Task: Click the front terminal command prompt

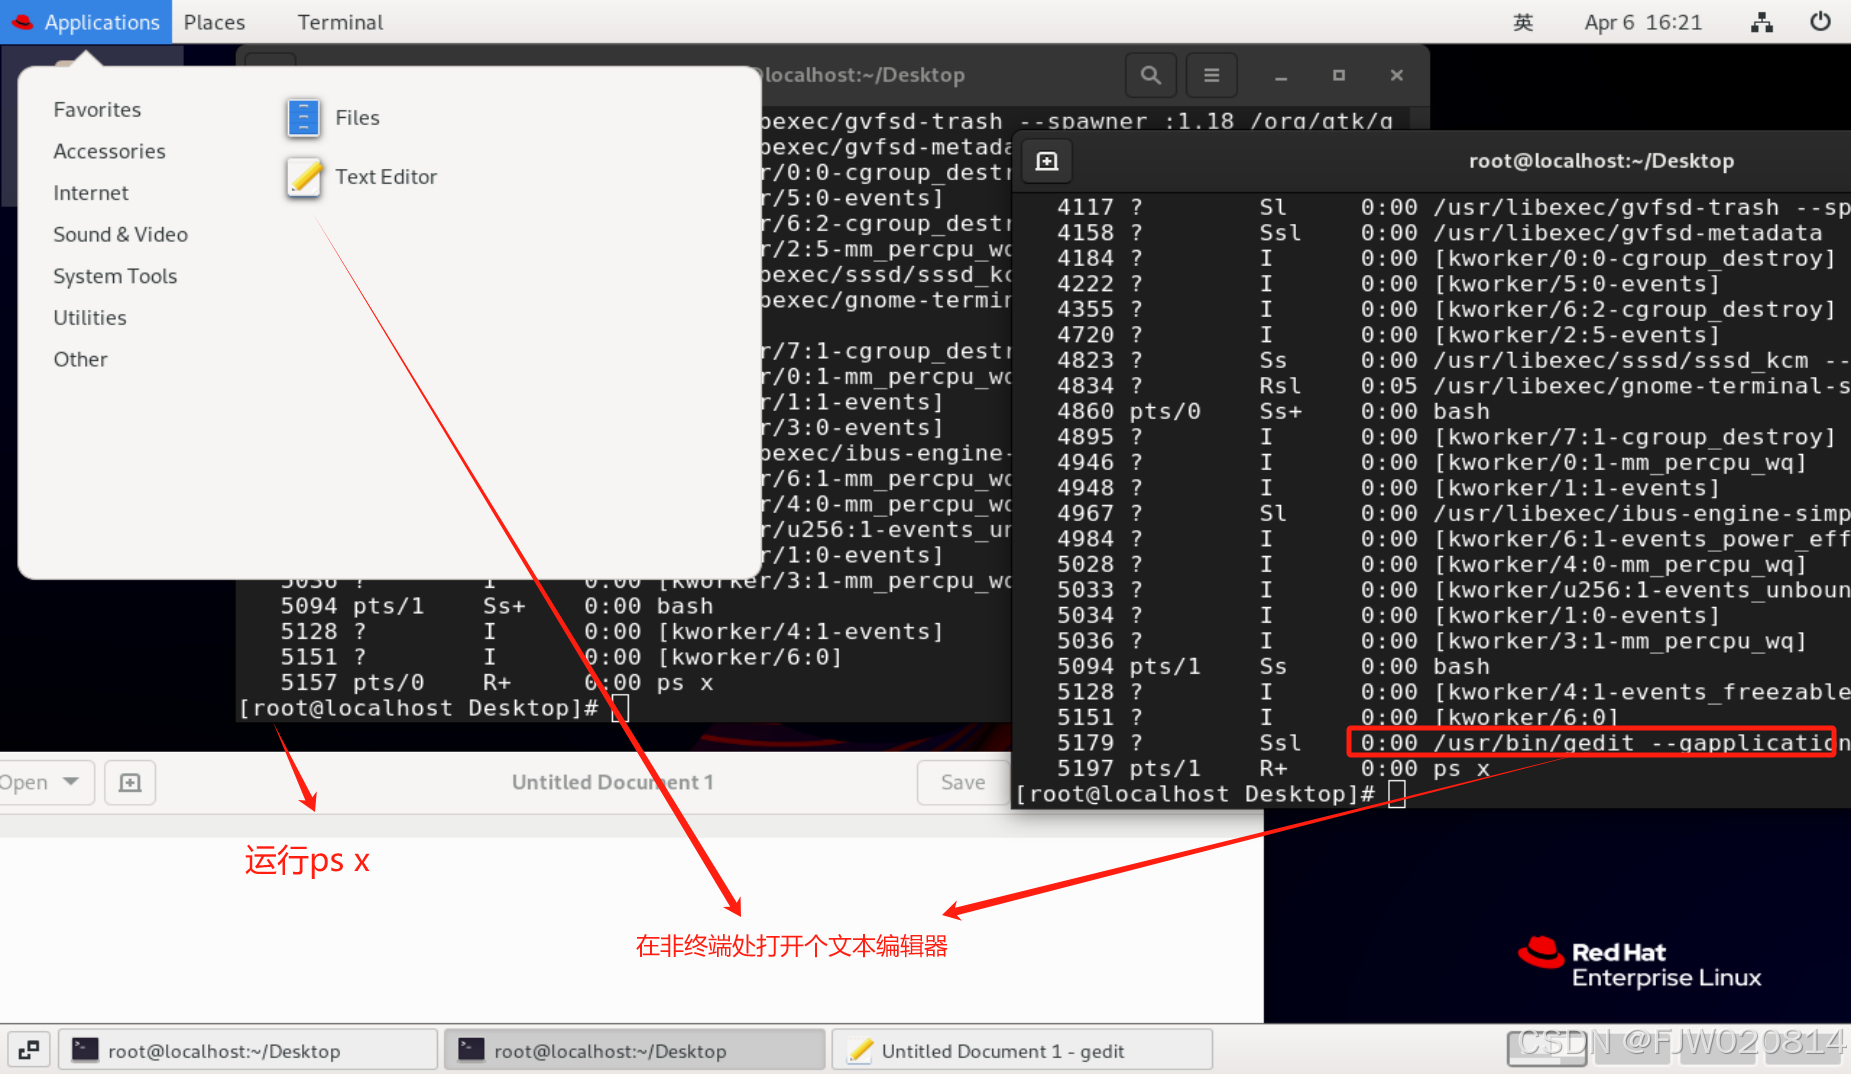Action: pos(1211,795)
